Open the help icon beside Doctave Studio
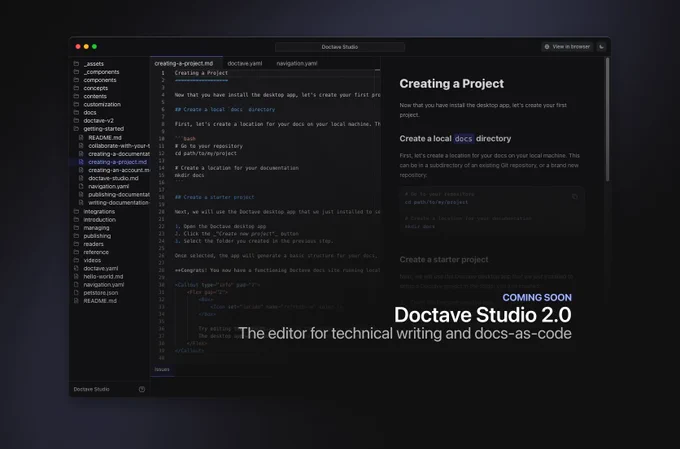 click(142, 389)
